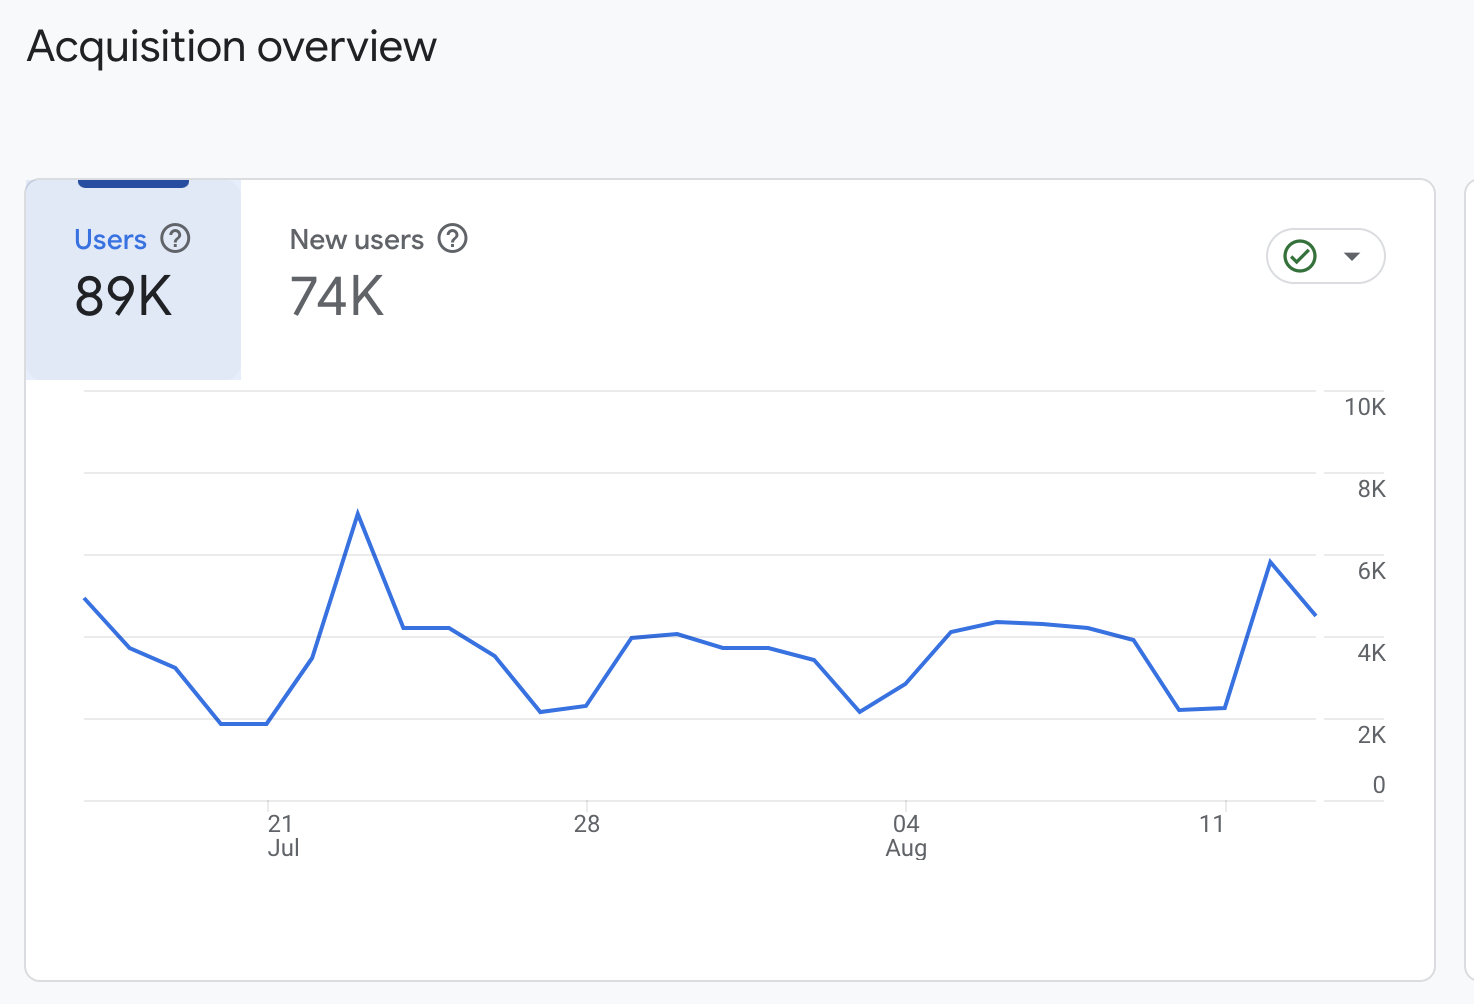Screen dimensions: 1474x1004
Task: Click the 8K y-axis label
Action: [1372, 489]
